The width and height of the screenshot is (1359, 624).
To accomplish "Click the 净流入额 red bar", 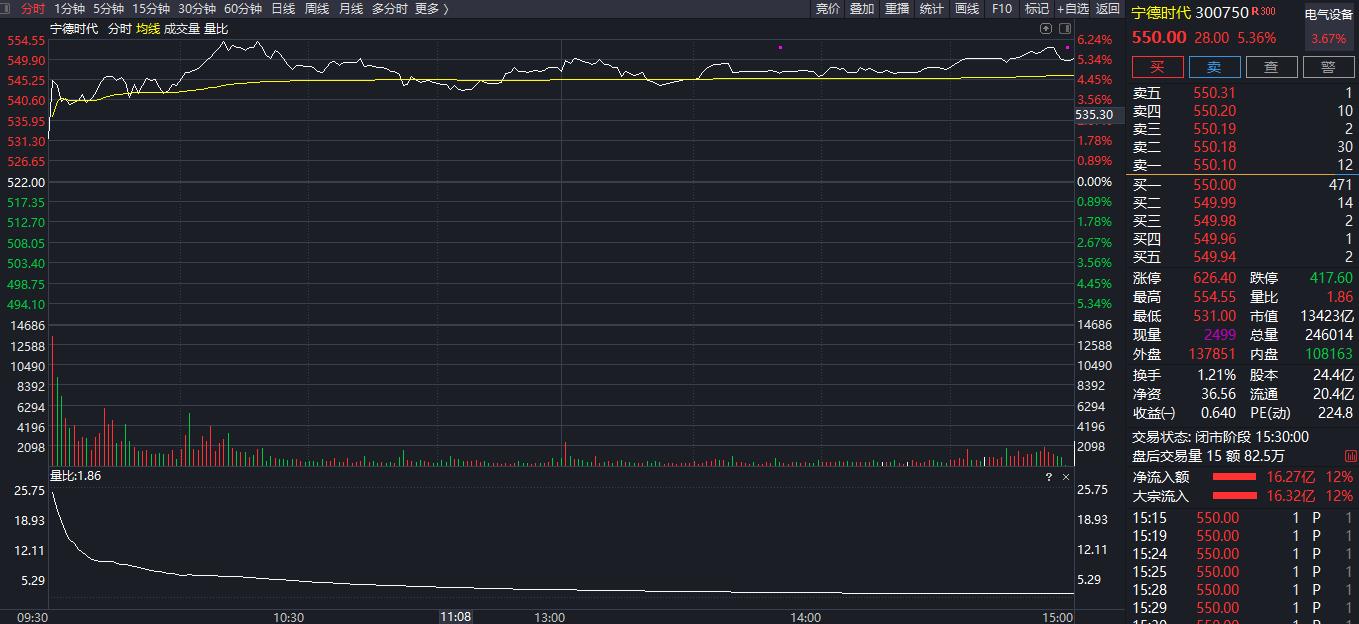I will coord(1234,477).
